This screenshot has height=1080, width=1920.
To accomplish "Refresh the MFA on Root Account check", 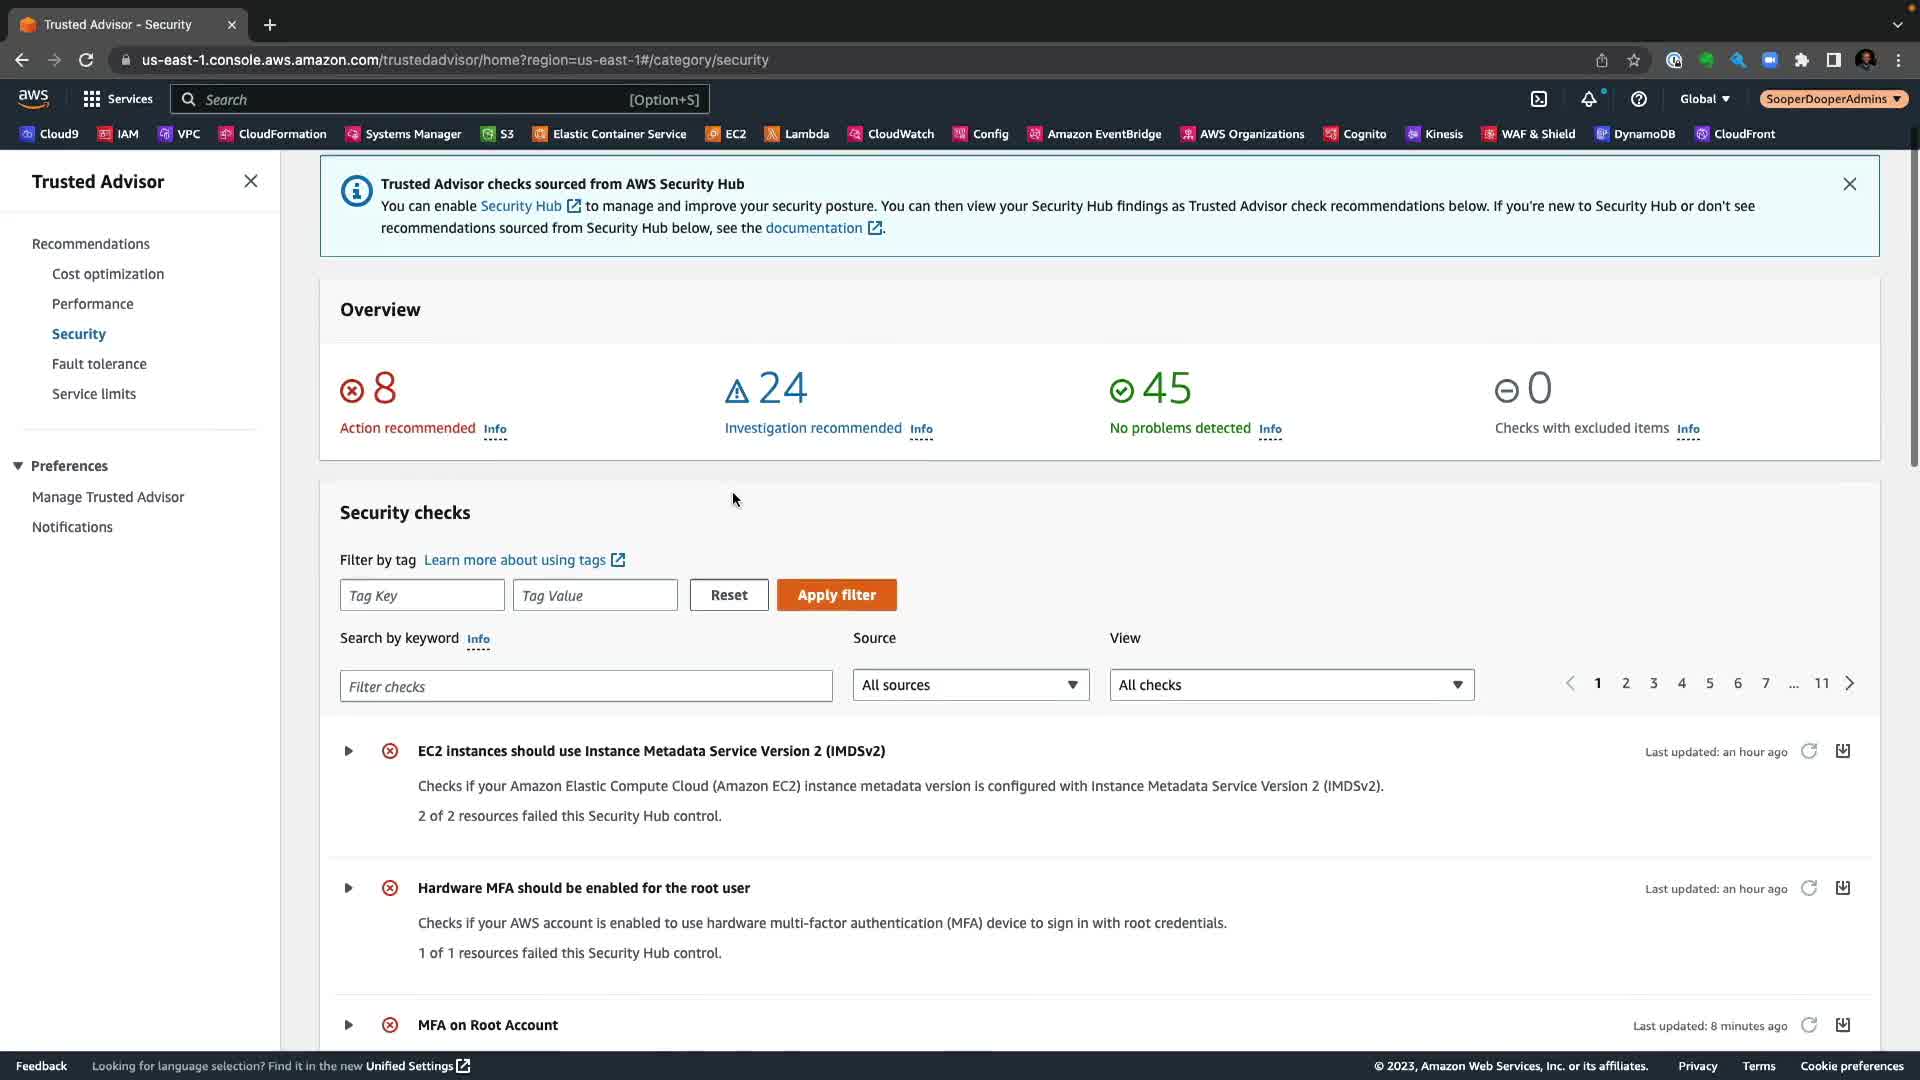I will click(1809, 1025).
